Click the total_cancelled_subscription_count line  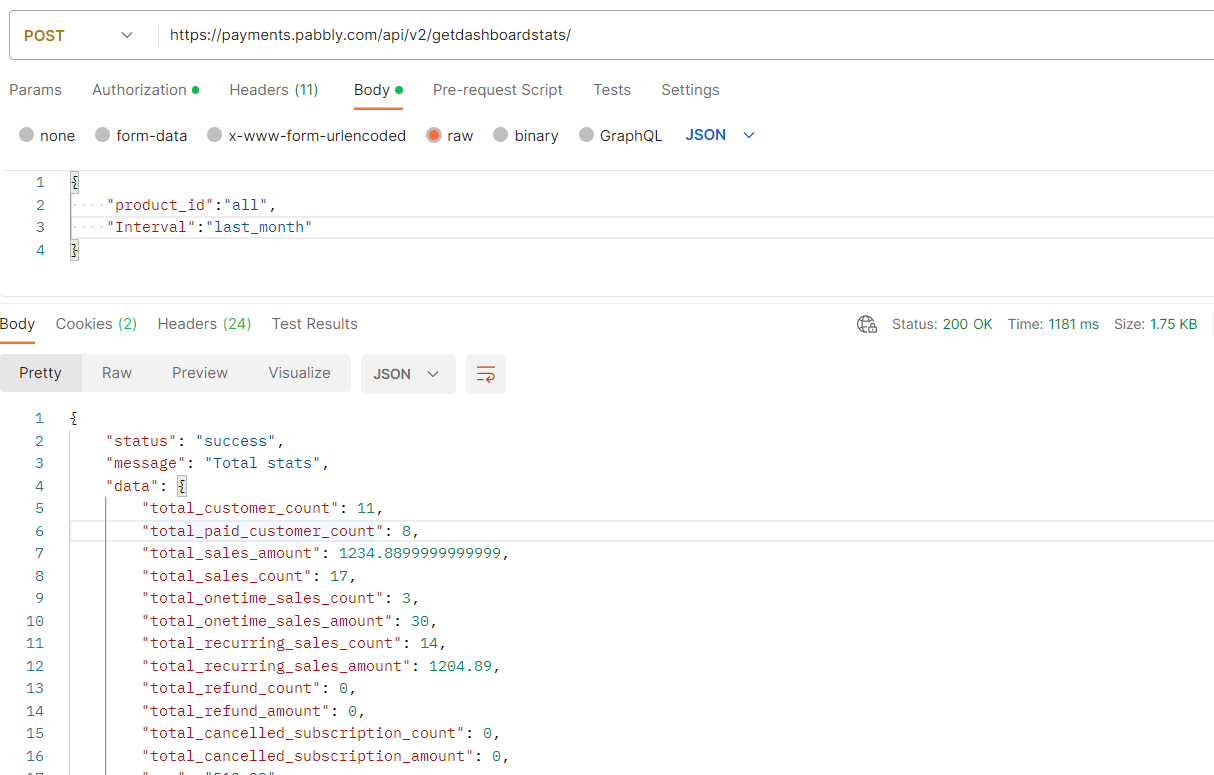[321, 733]
